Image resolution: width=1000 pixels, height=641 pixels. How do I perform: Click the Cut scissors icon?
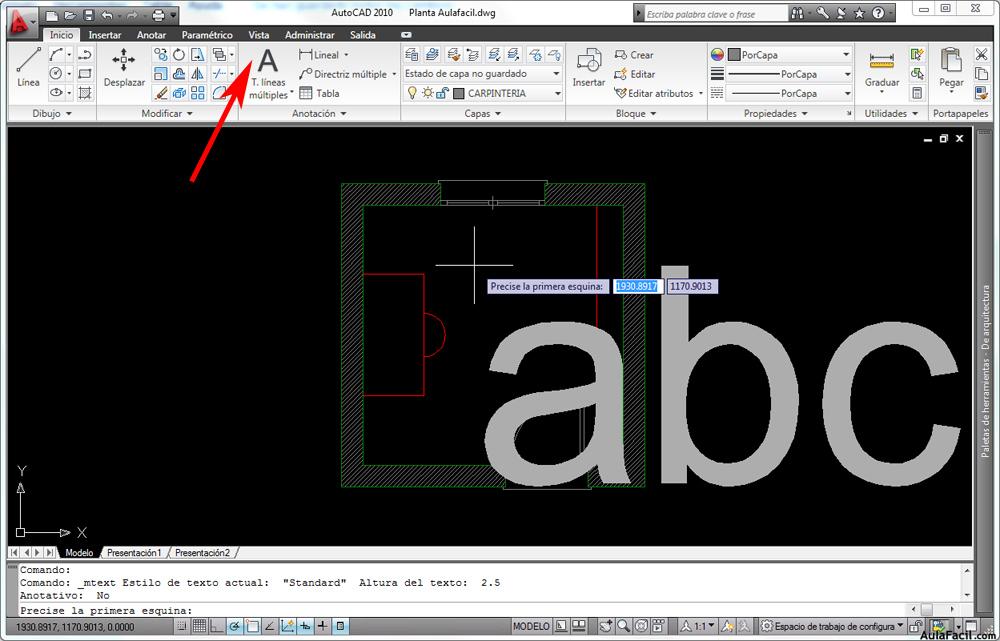point(981,54)
